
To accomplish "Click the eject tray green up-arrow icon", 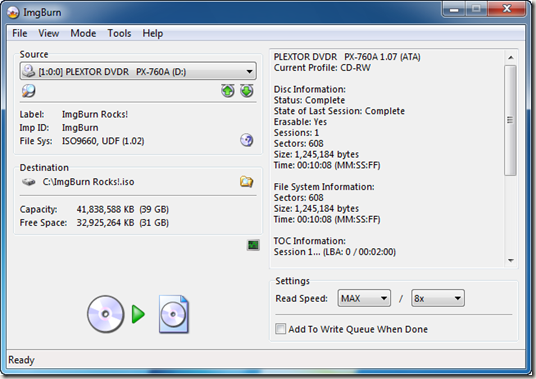I will pos(228,91).
